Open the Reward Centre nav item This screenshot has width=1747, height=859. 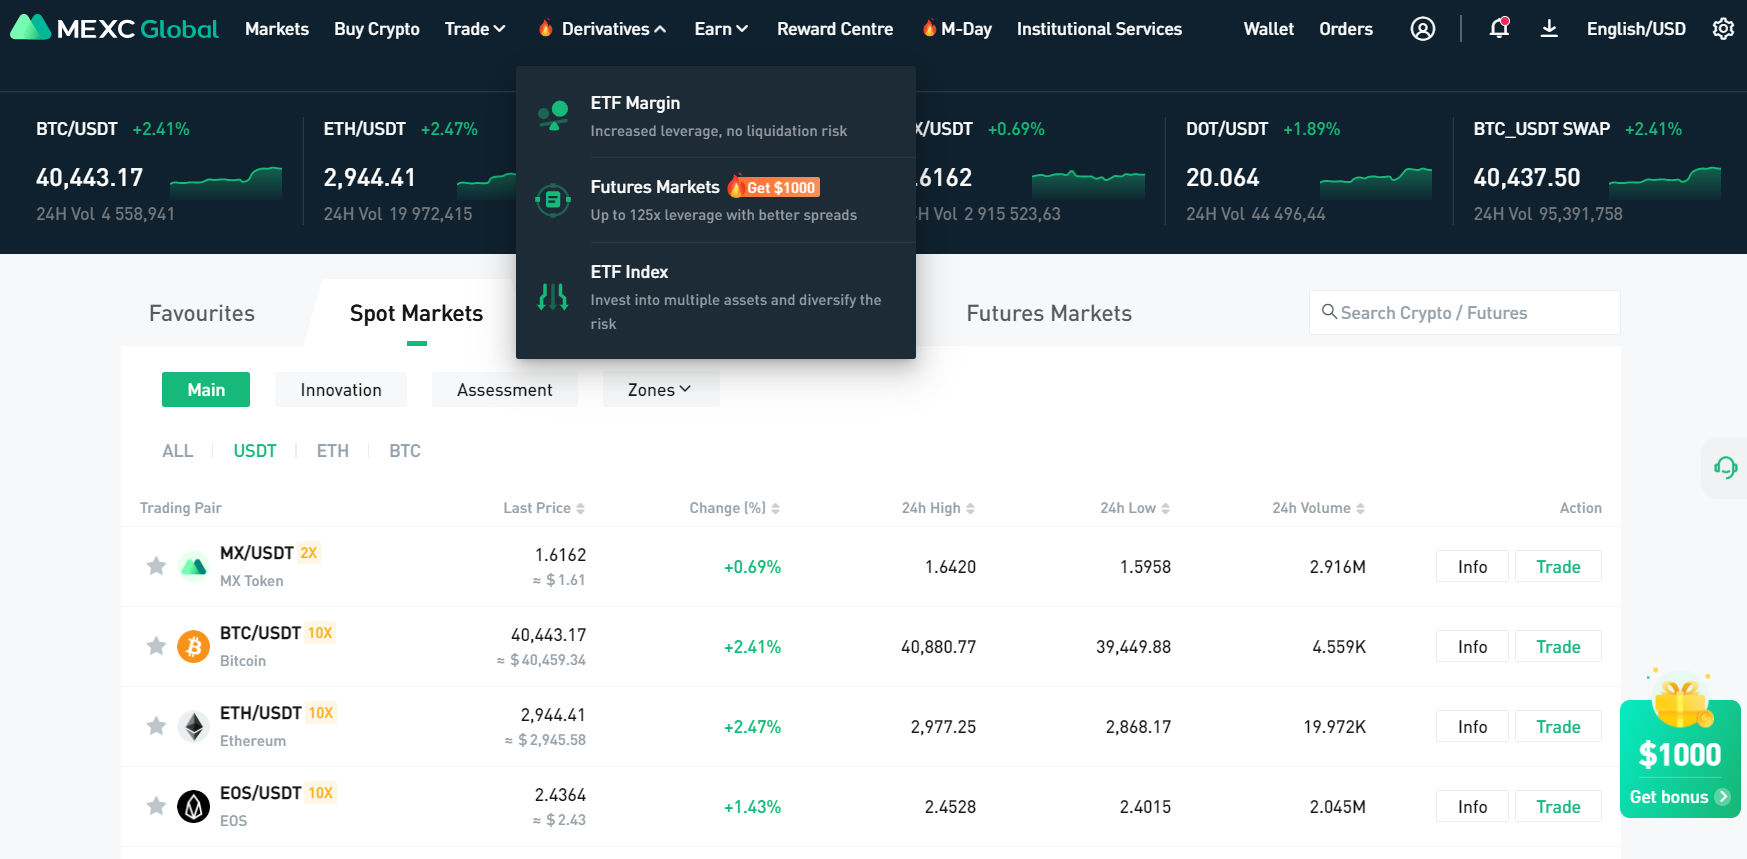(x=835, y=29)
